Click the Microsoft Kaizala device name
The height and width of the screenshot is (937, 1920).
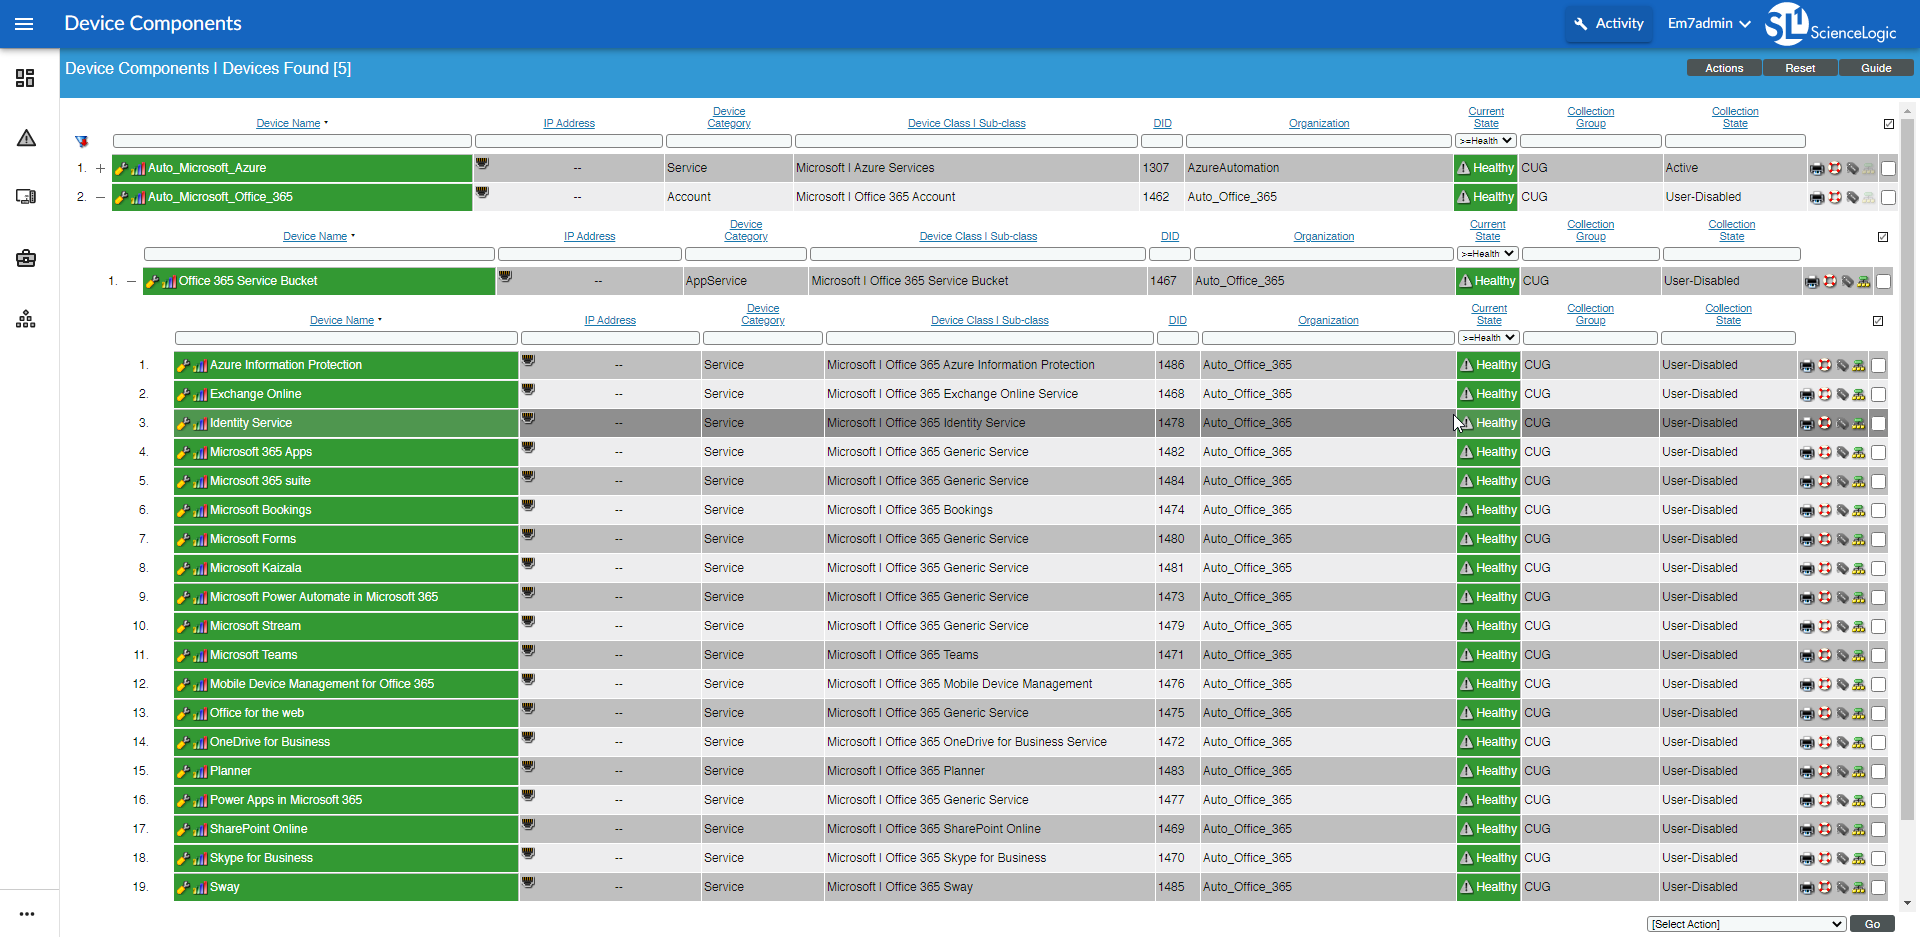[x=256, y=568]
